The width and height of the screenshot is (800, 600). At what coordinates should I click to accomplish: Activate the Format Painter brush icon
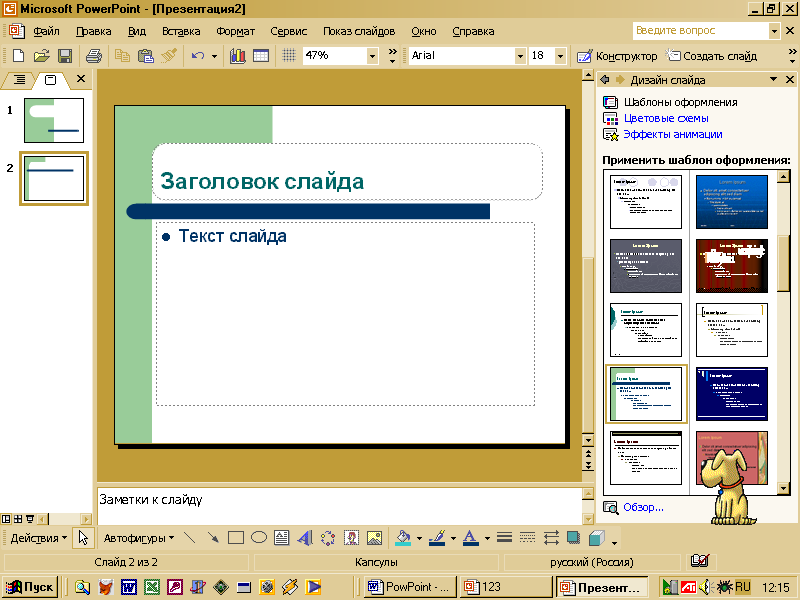pos(169,56)
